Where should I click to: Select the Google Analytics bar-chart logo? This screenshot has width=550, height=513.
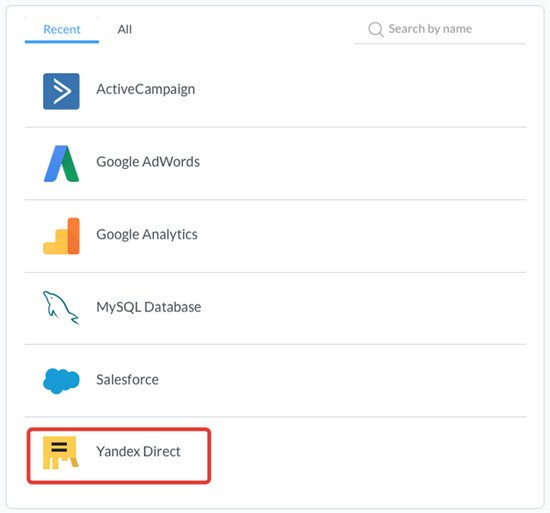coord(61,236)
